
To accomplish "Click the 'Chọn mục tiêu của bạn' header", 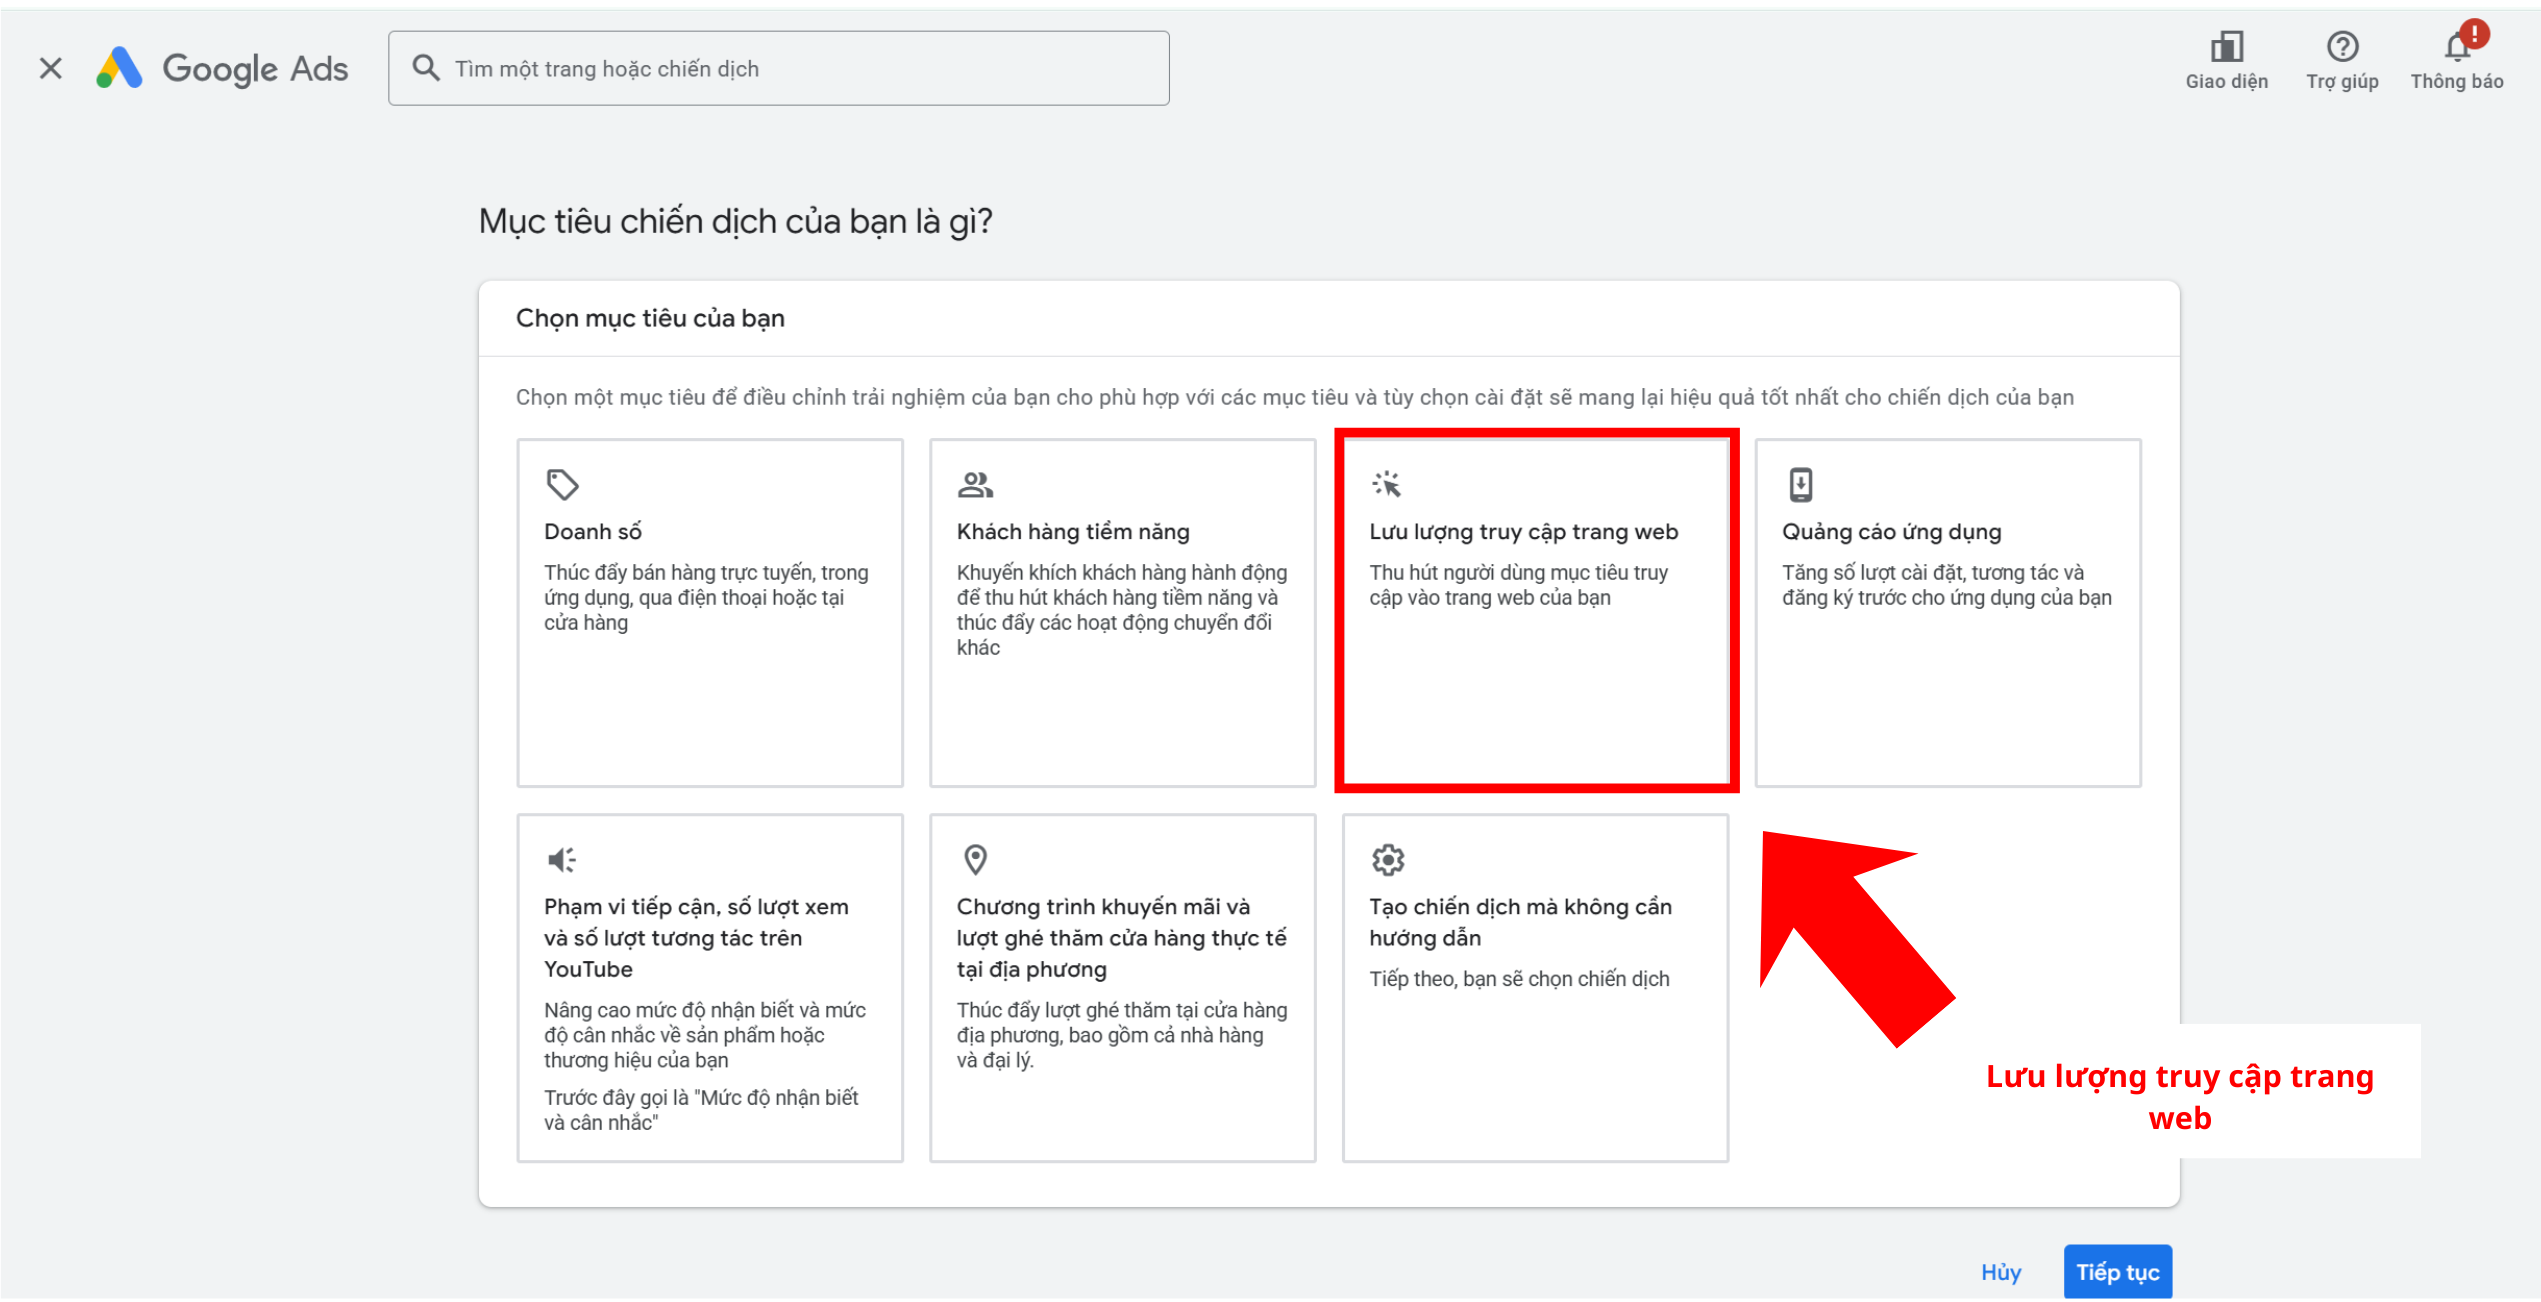I will pos(650,318).
